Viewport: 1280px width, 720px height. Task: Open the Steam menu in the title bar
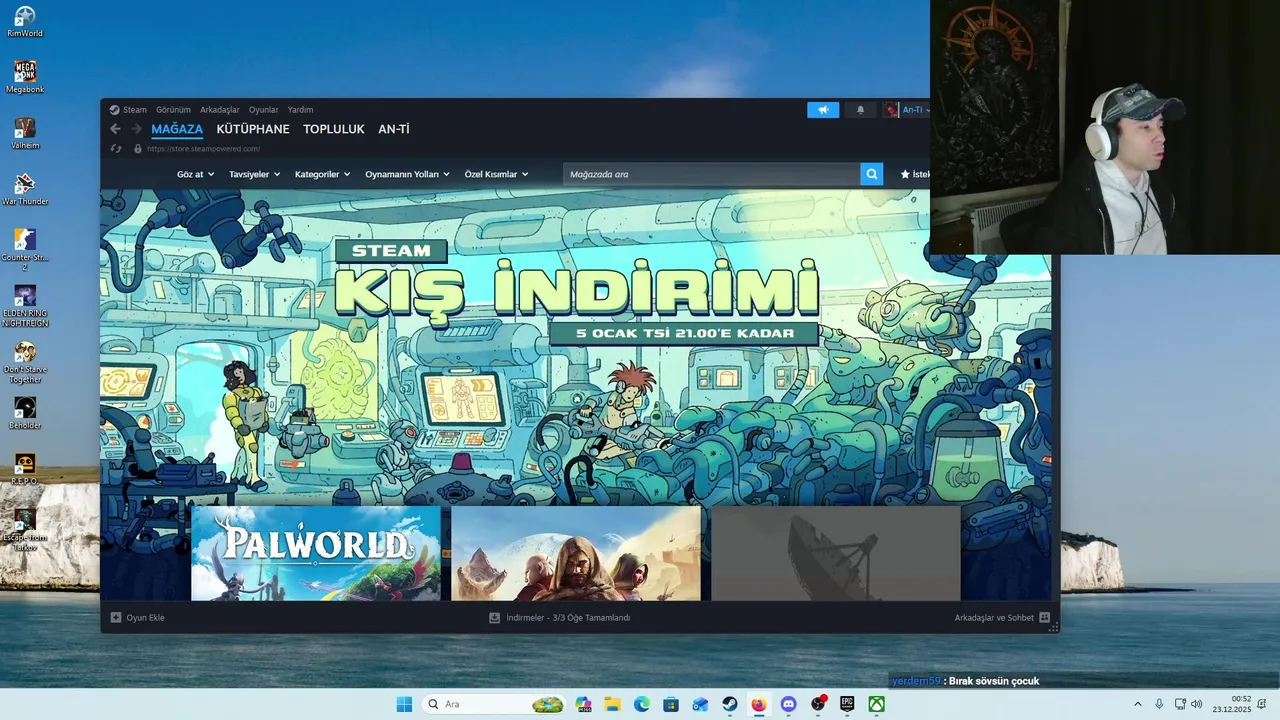pyautogui.click(x=128, y=110)
